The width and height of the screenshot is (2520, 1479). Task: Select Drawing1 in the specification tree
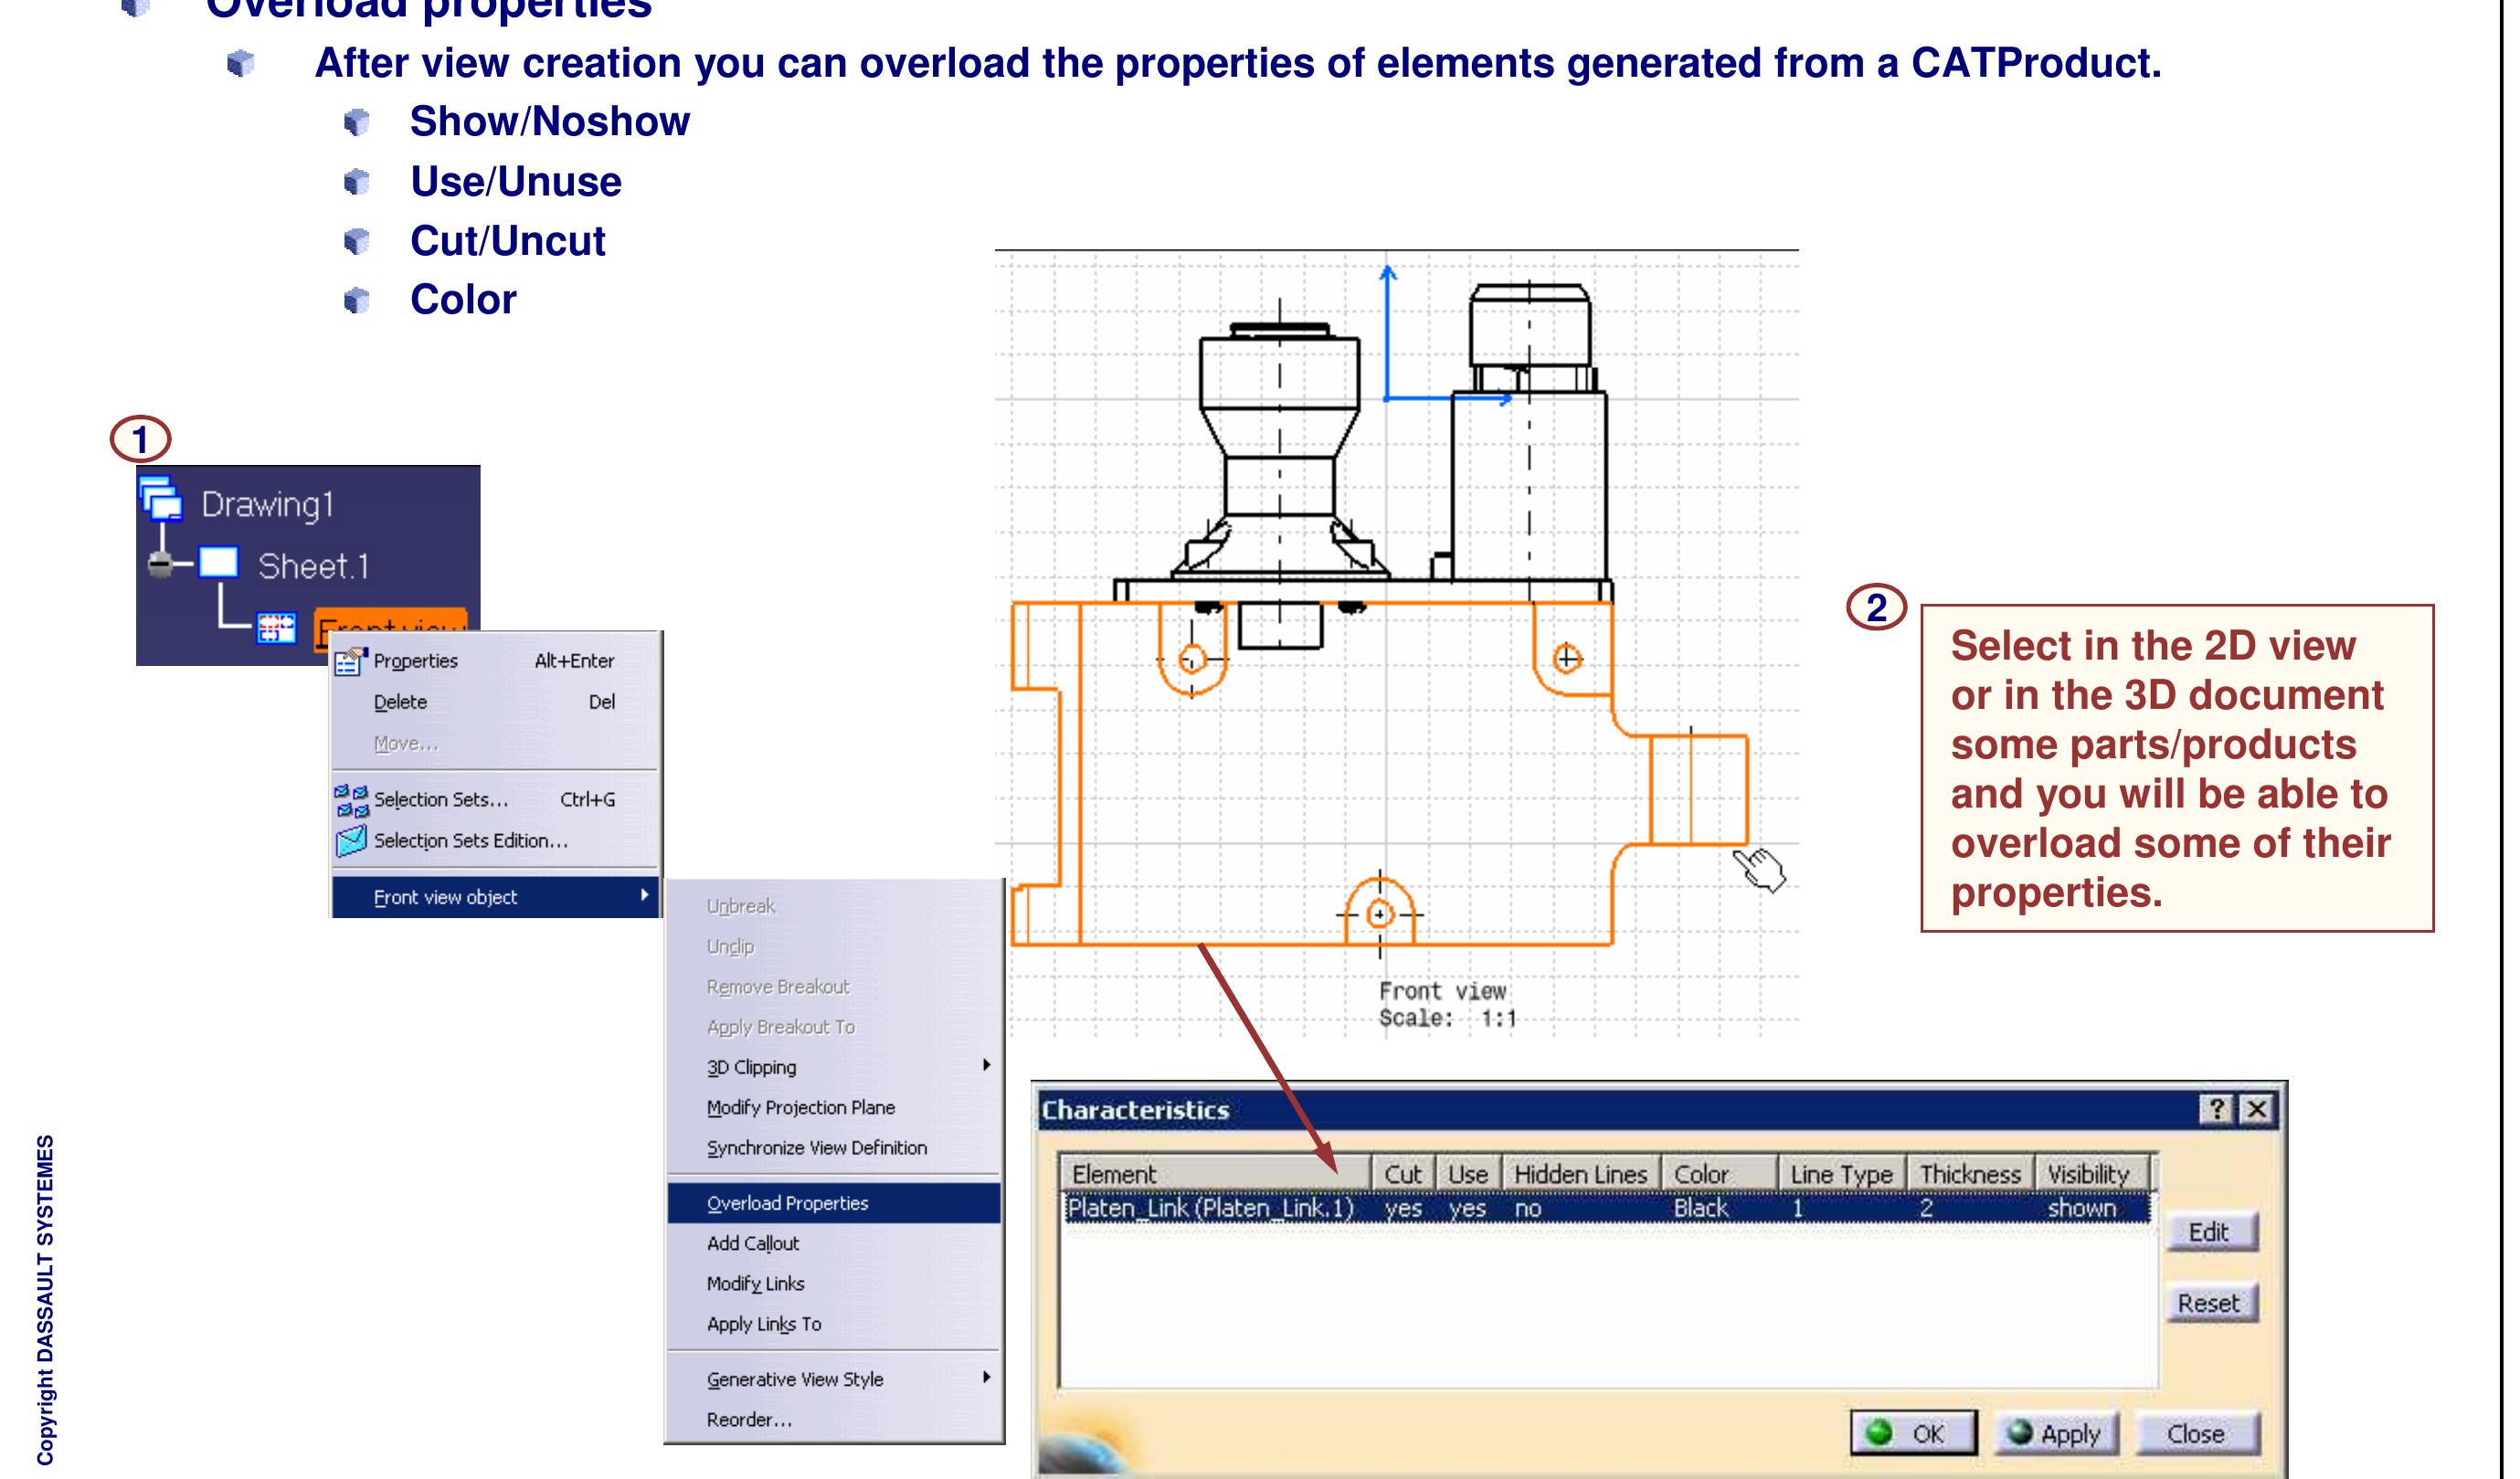(267, 504)
